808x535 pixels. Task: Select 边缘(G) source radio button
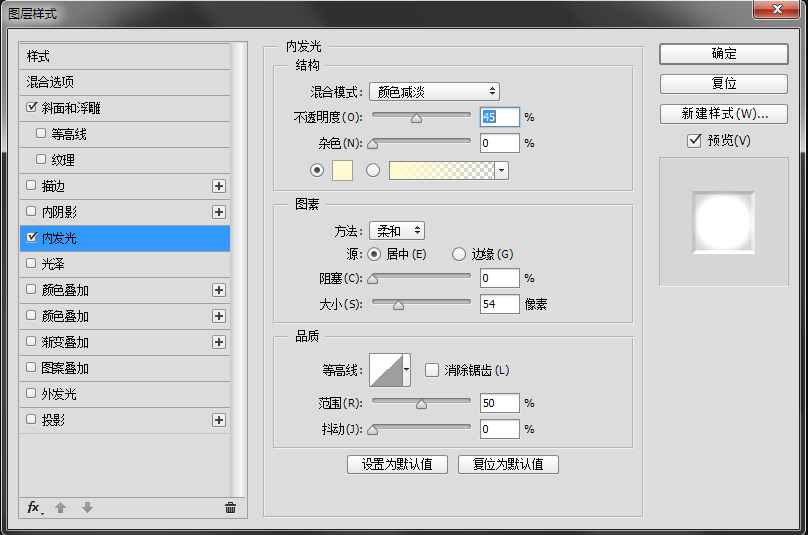pos(459,254)
